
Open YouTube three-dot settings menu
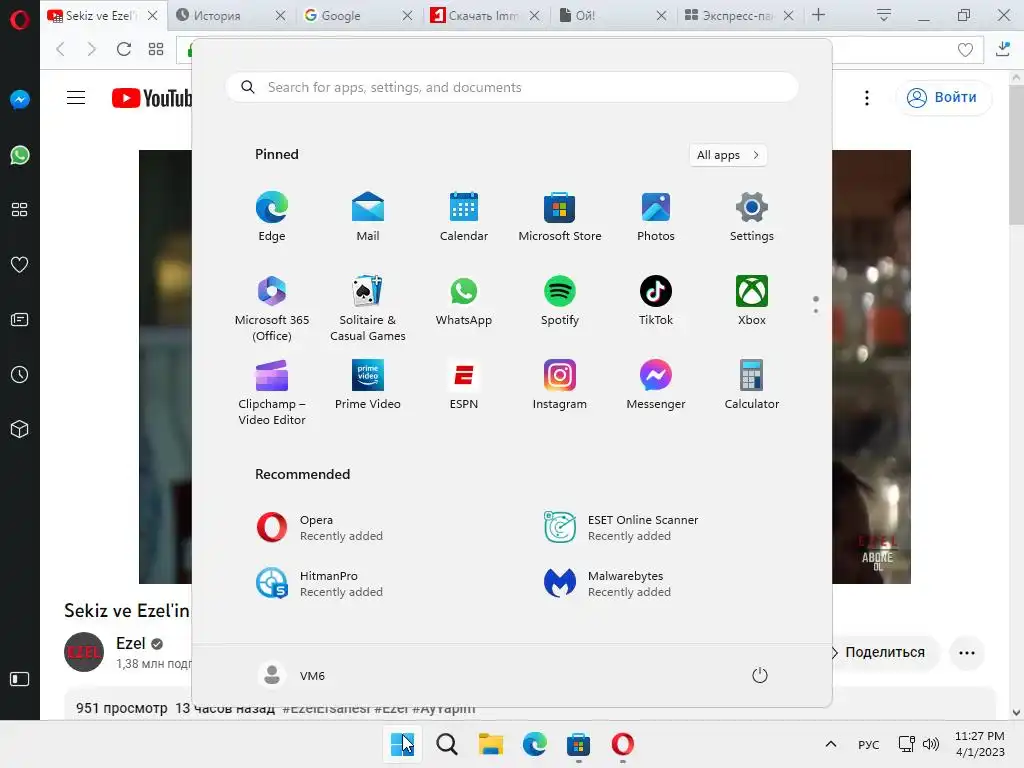pyautogui.click(x=867, y=98)
